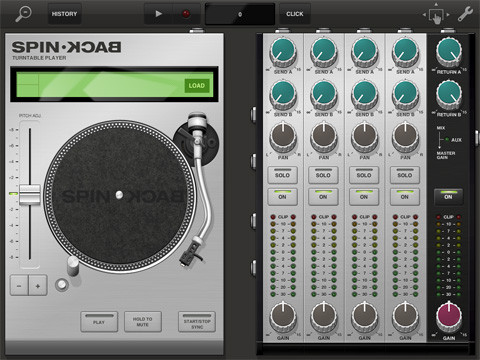Image resolution: width=480 pixels, height=360 pixels.
Task: Click the silver cylinder start knob near platter
Action: point(73,266)
